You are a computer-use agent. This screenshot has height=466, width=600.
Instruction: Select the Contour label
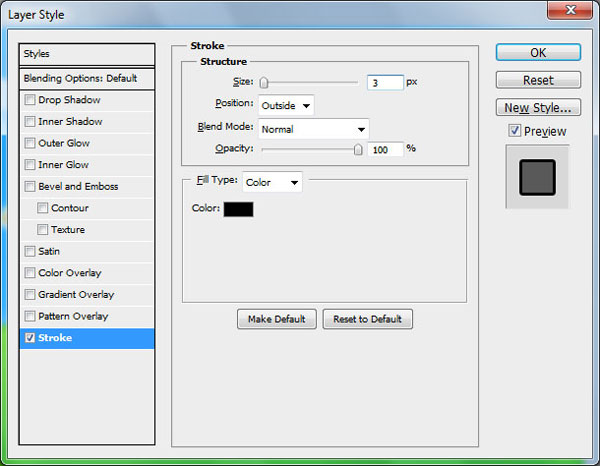click(x=70, y=208)
